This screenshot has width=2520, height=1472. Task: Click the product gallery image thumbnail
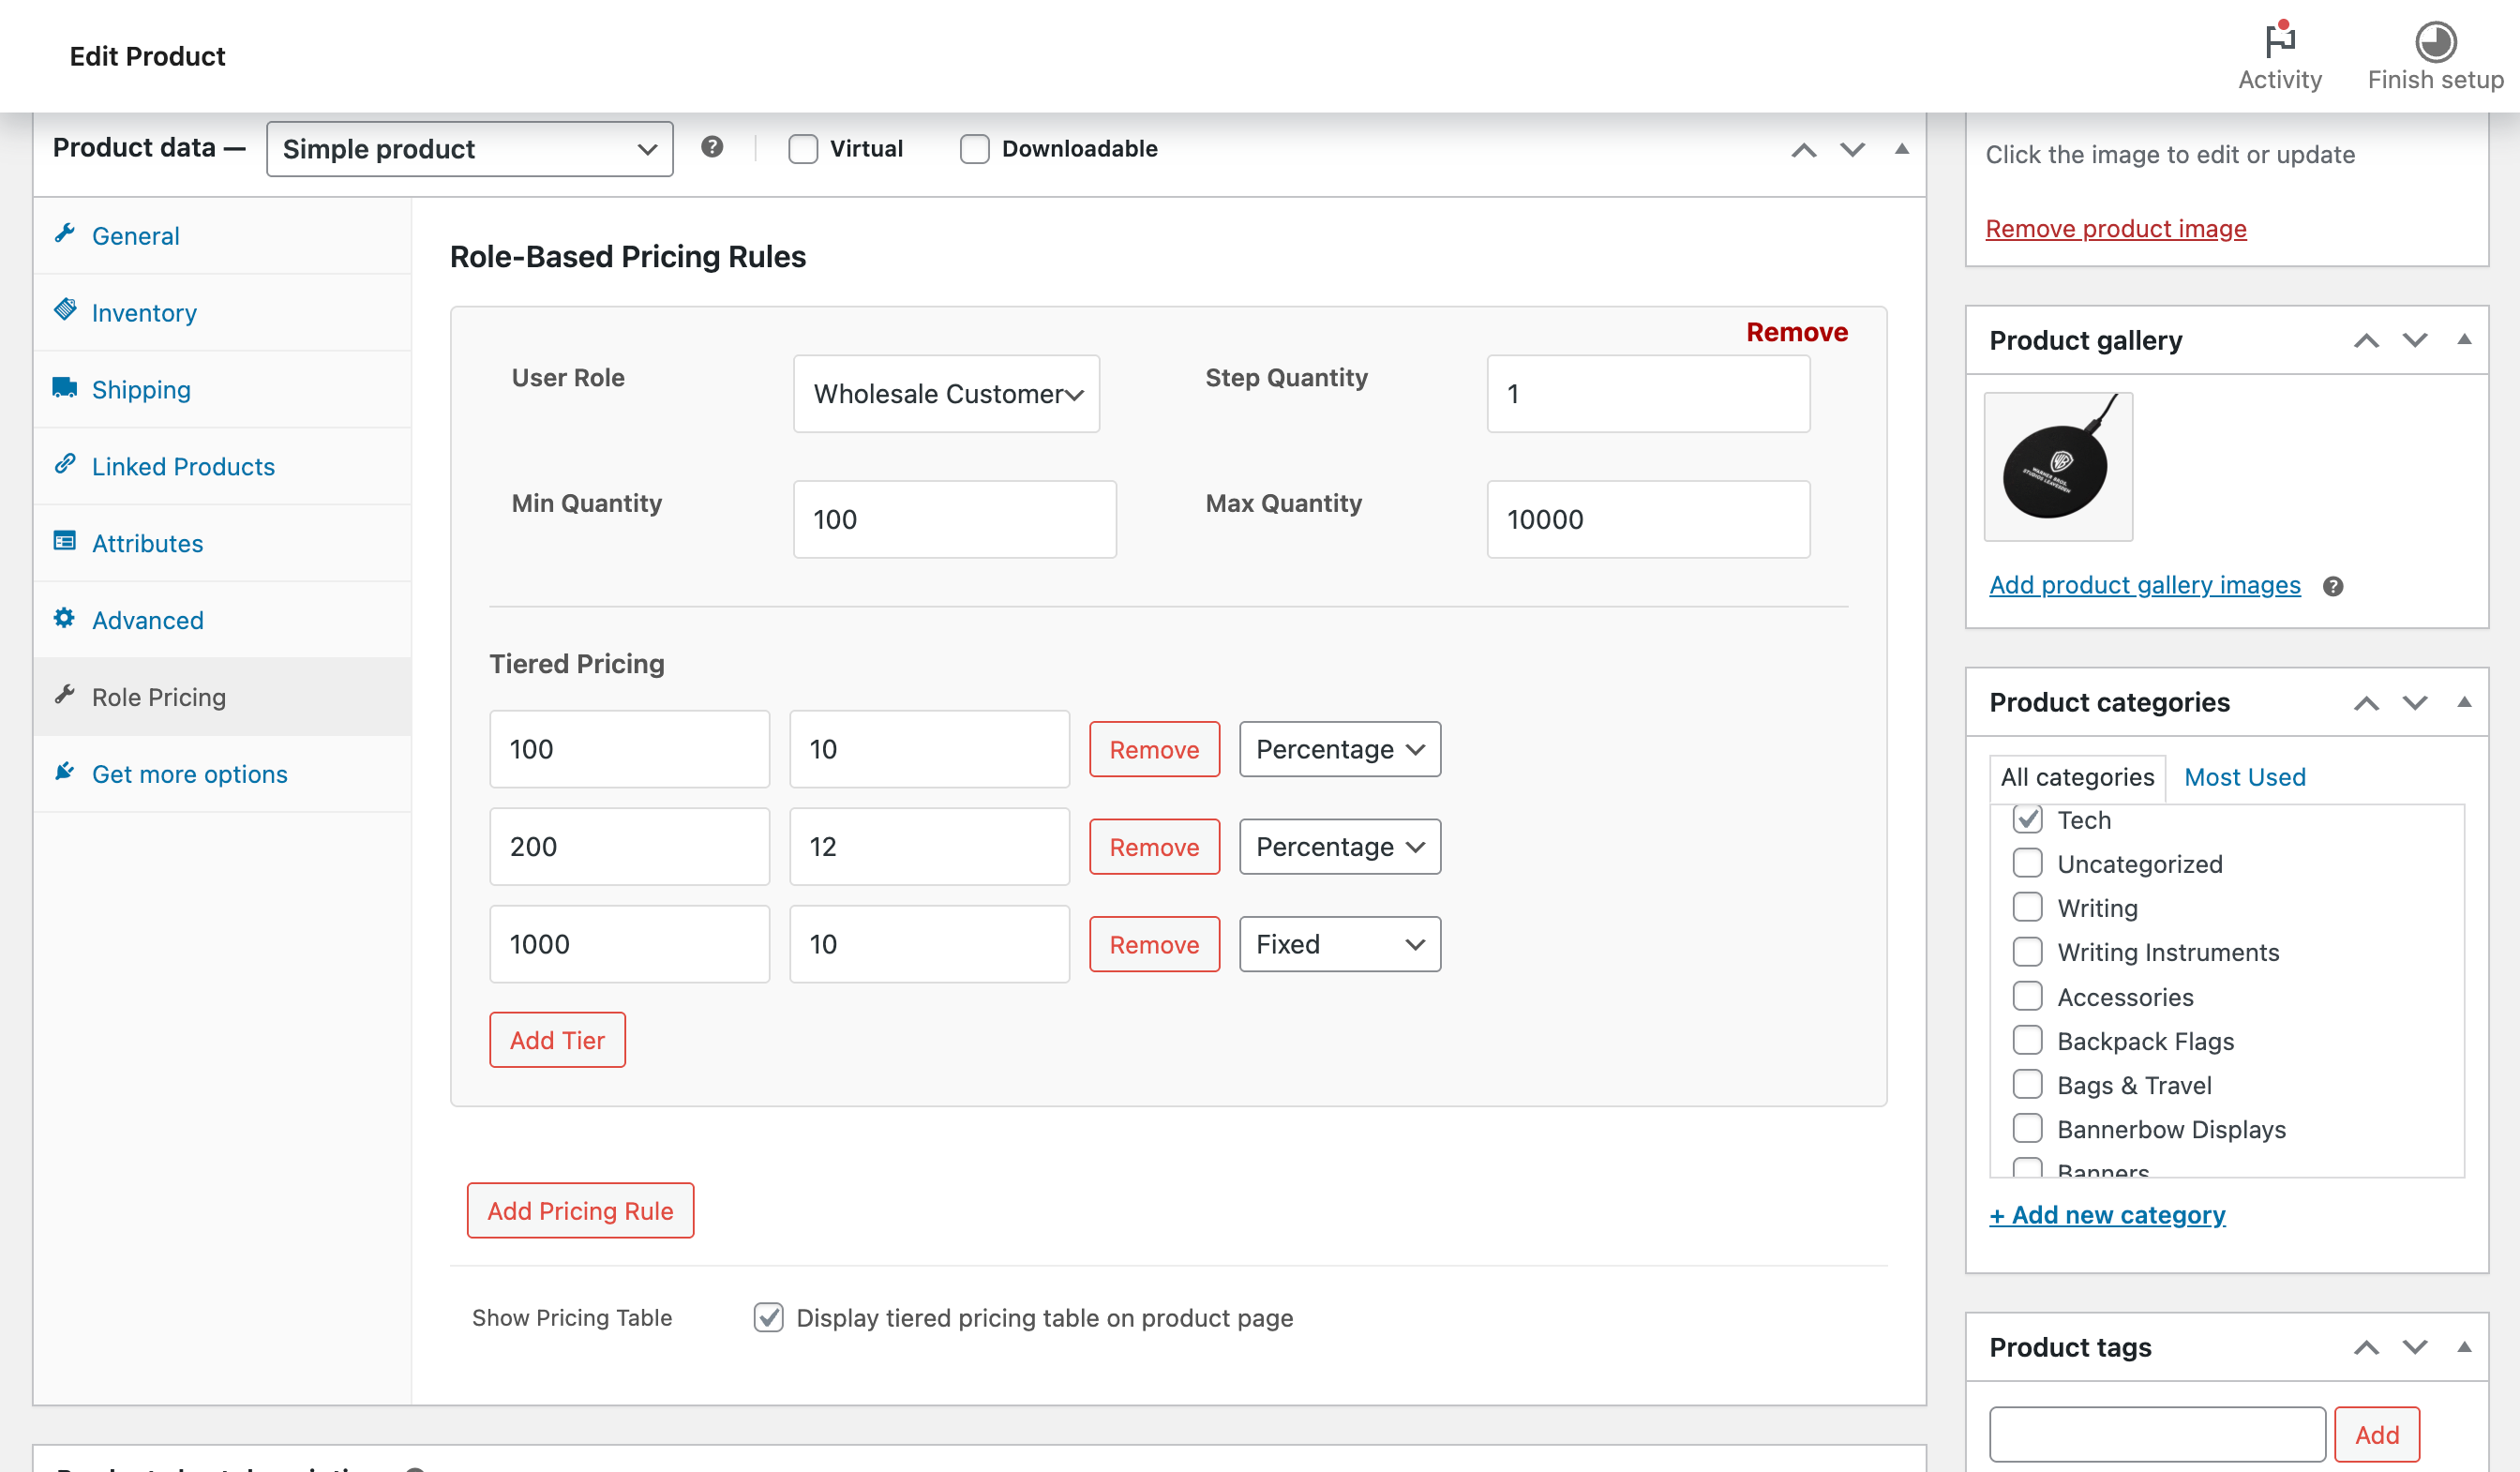pyautogui.click(x=2058, y=466)
